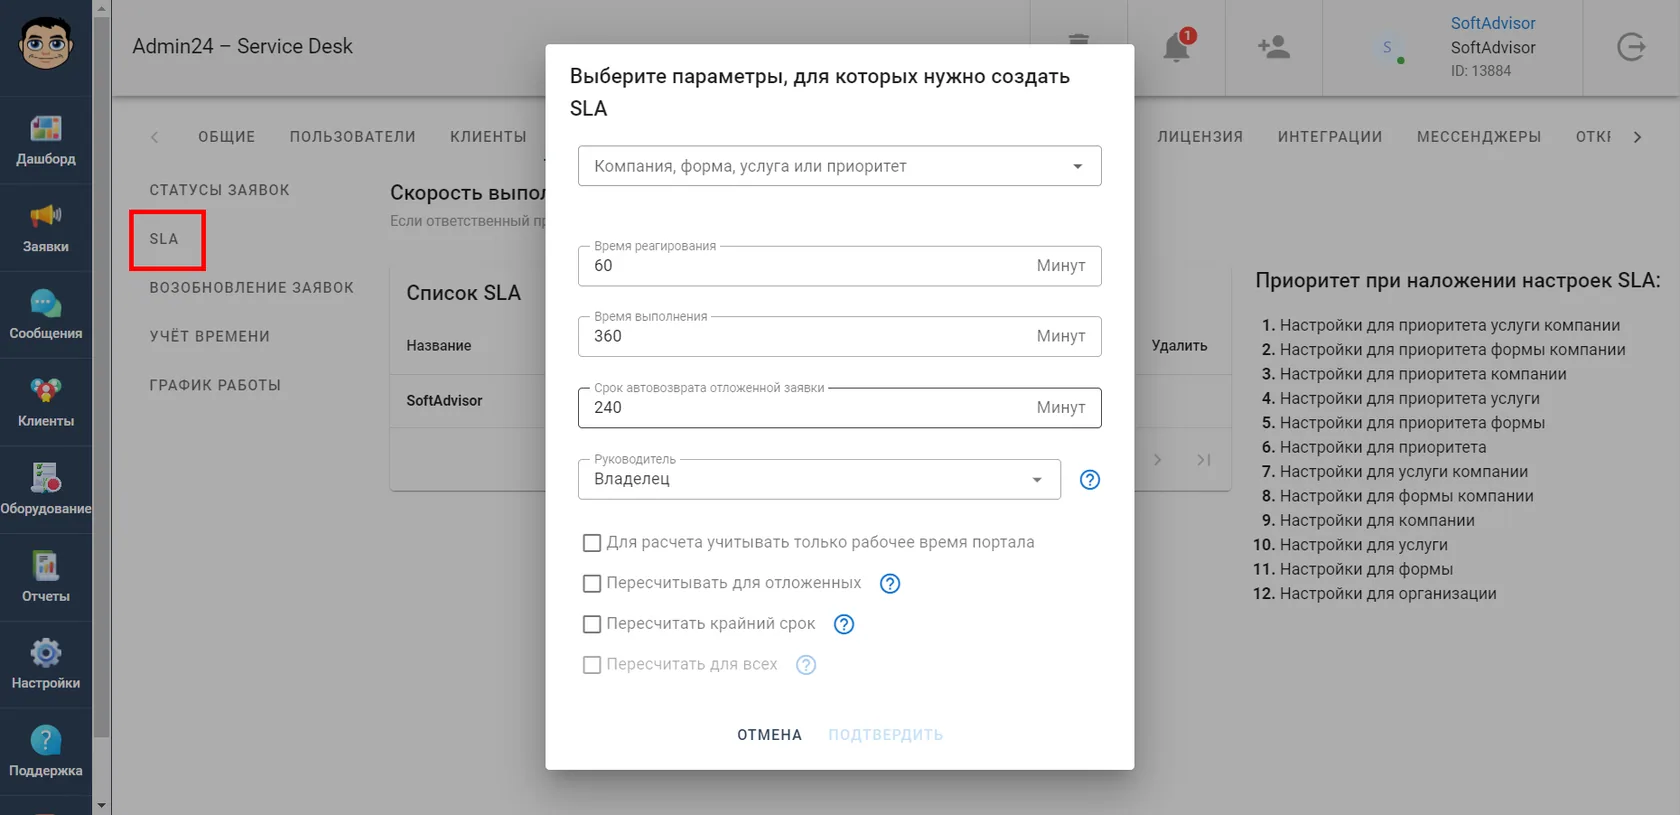Open УЧЁТ ВРЕМЕНИ section
Screen dimensions: 1680x815
(210, 337)
